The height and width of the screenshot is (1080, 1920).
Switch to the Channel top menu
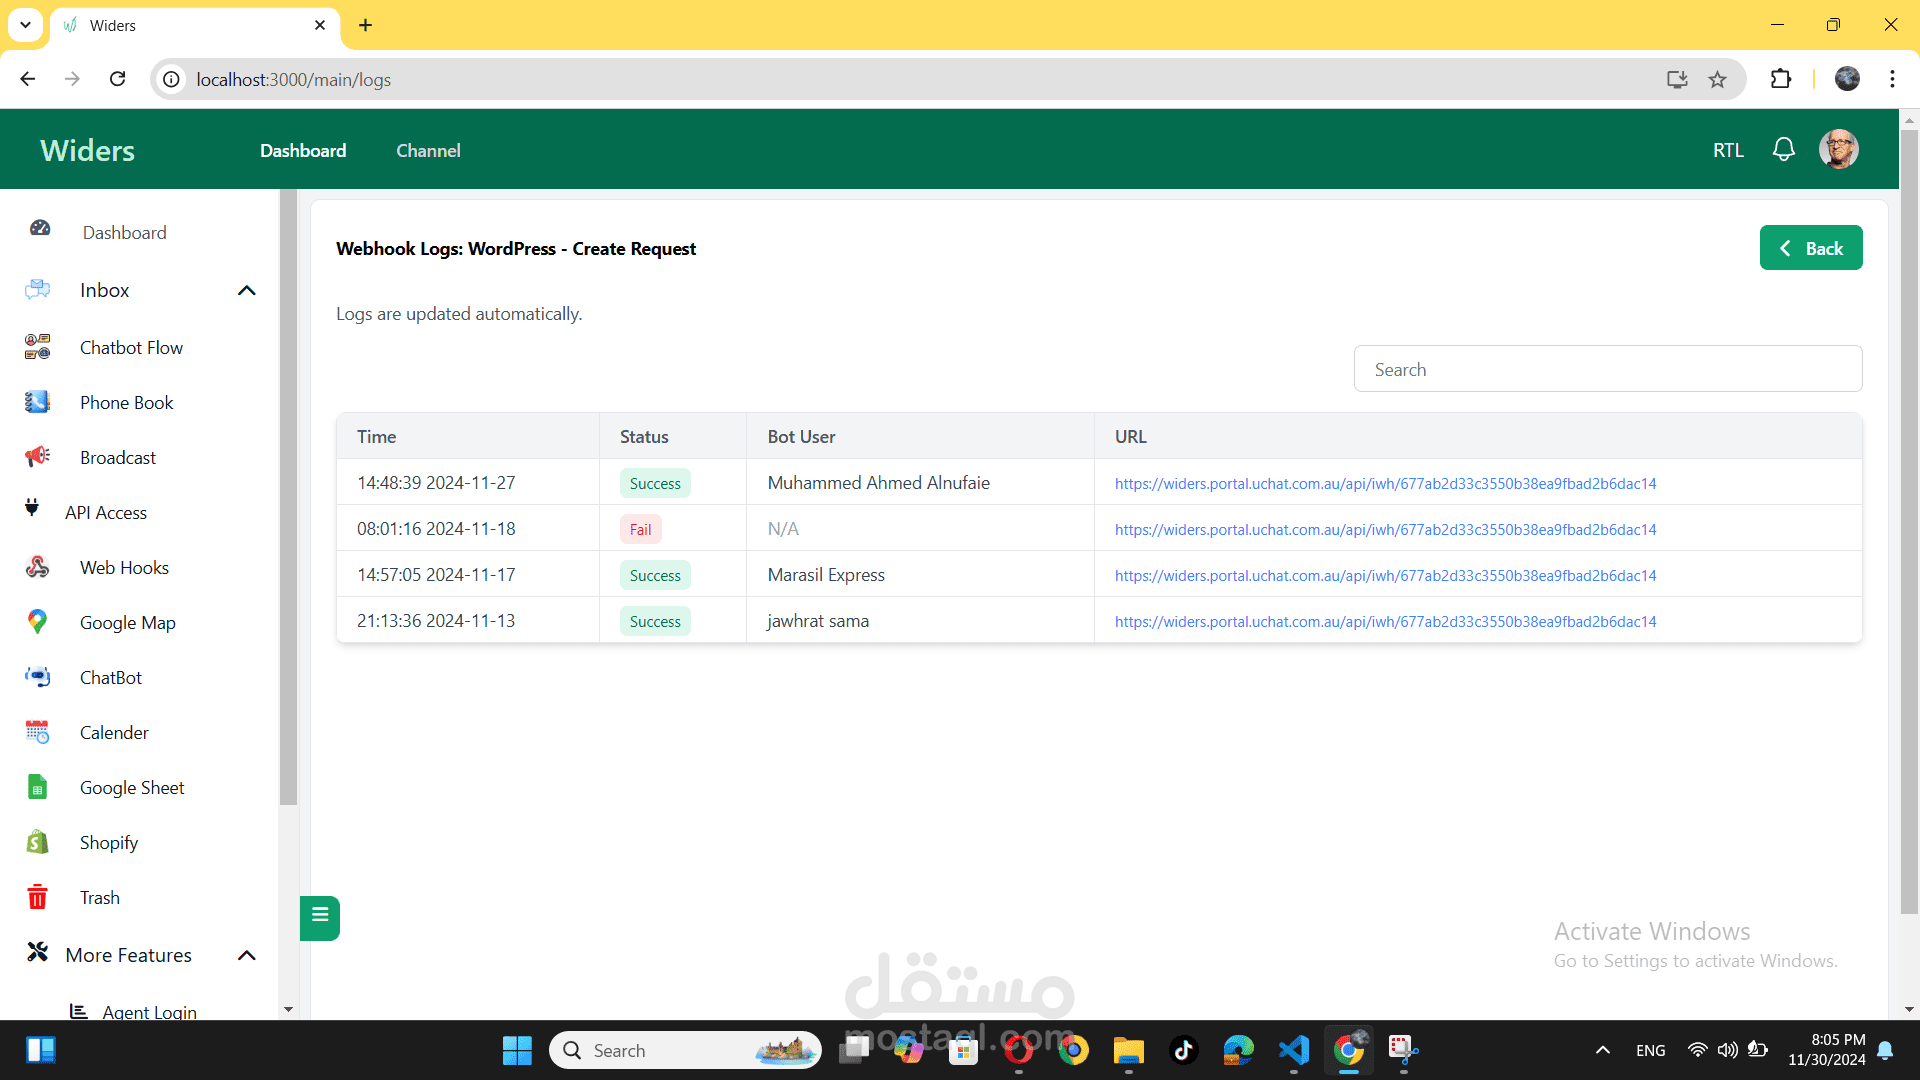pyautogui.click(x=428, y=150)
